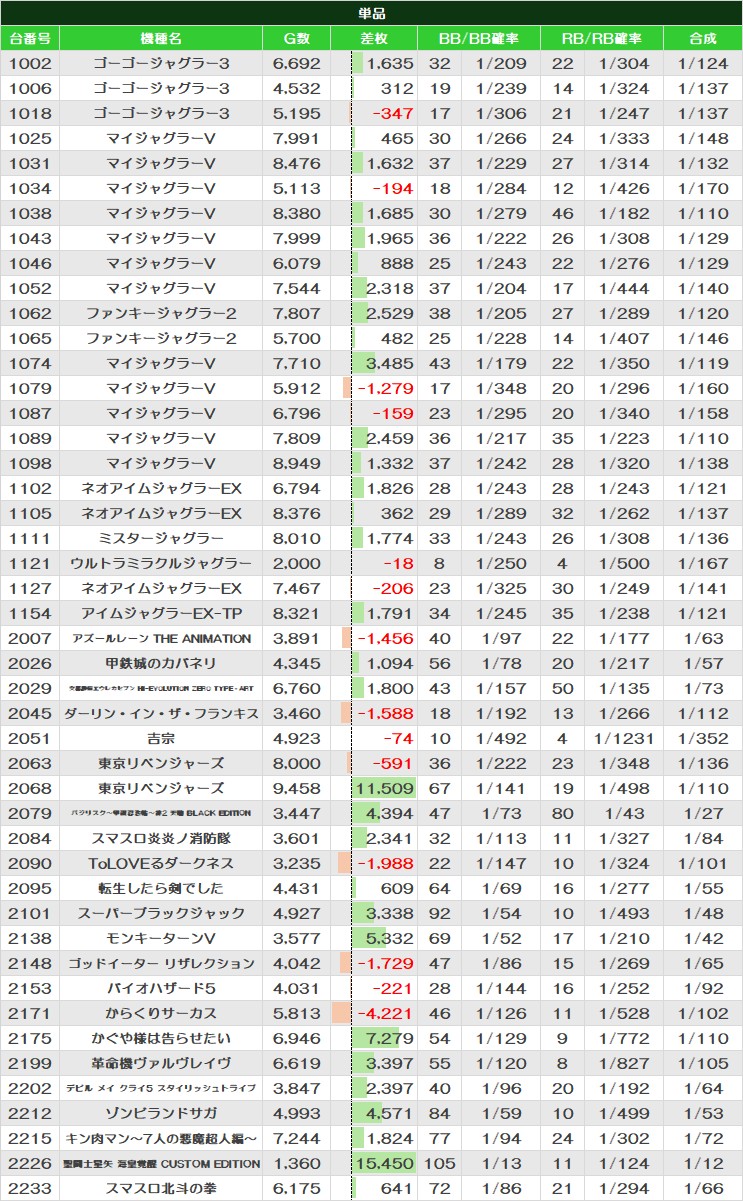
Task: Click the 15.450 difference value
Action: 386,1163
